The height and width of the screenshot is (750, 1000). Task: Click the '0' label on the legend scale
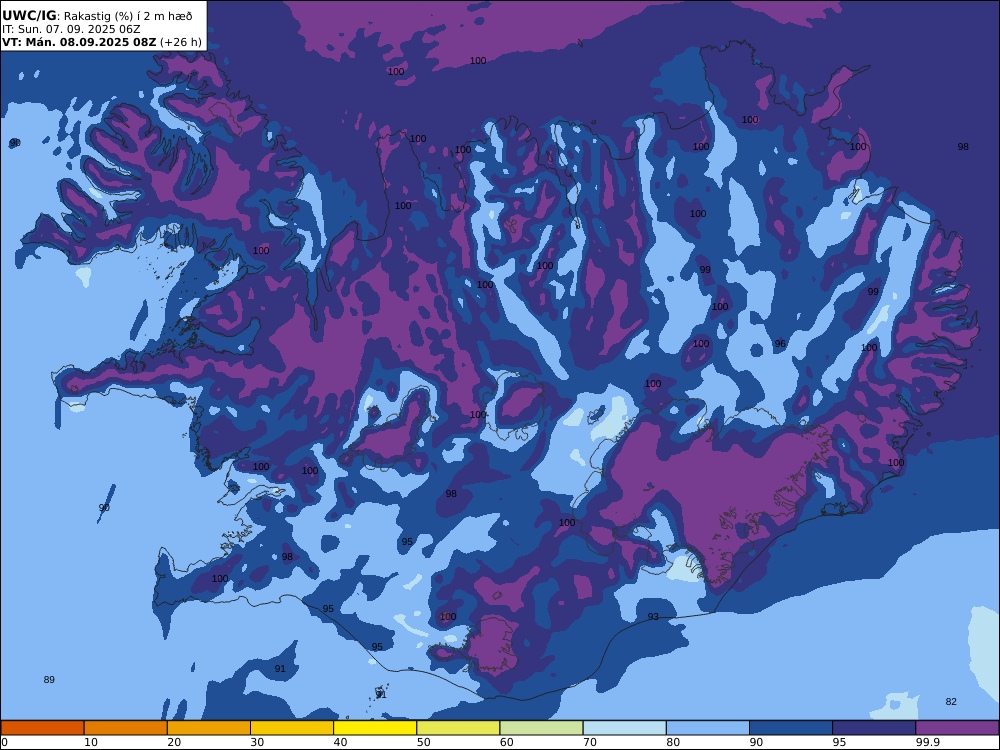(4, 742)
